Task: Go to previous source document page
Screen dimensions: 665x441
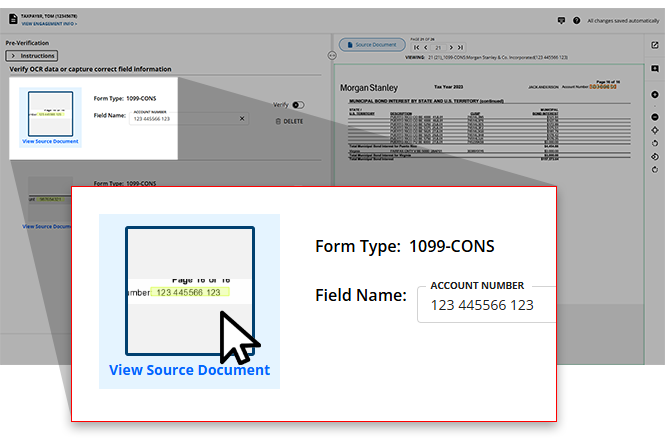Action: coord(426,47)
